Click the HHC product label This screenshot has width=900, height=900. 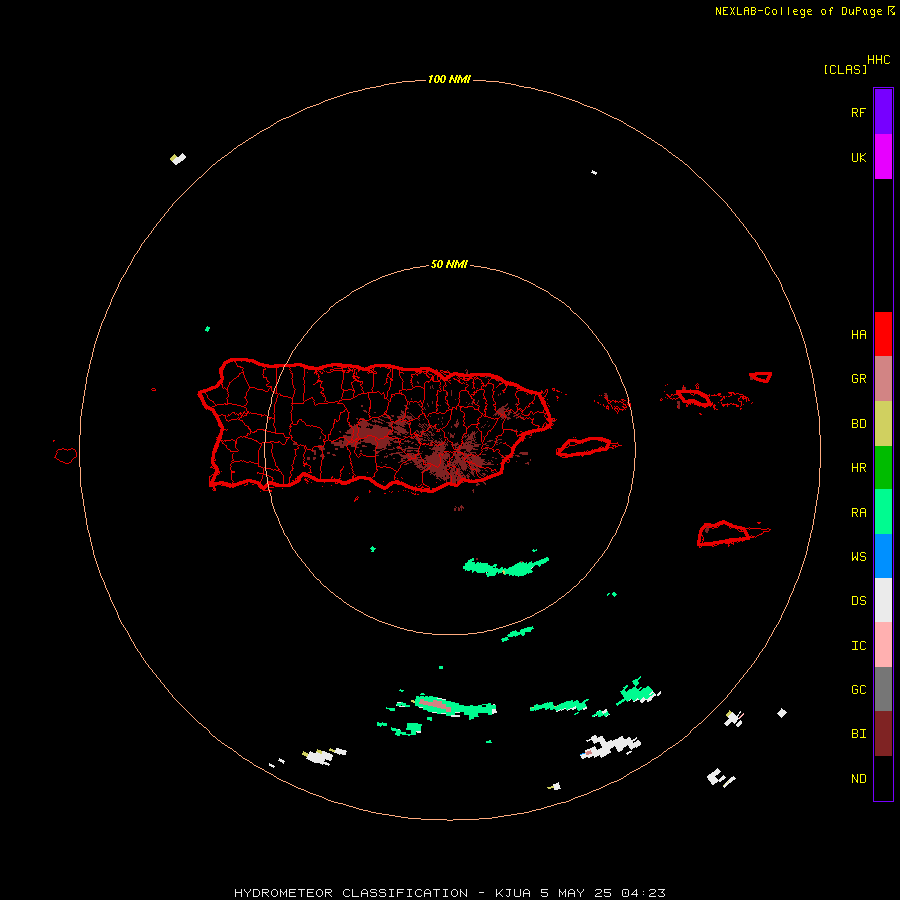pyautogui.click(x=879, y=60)
